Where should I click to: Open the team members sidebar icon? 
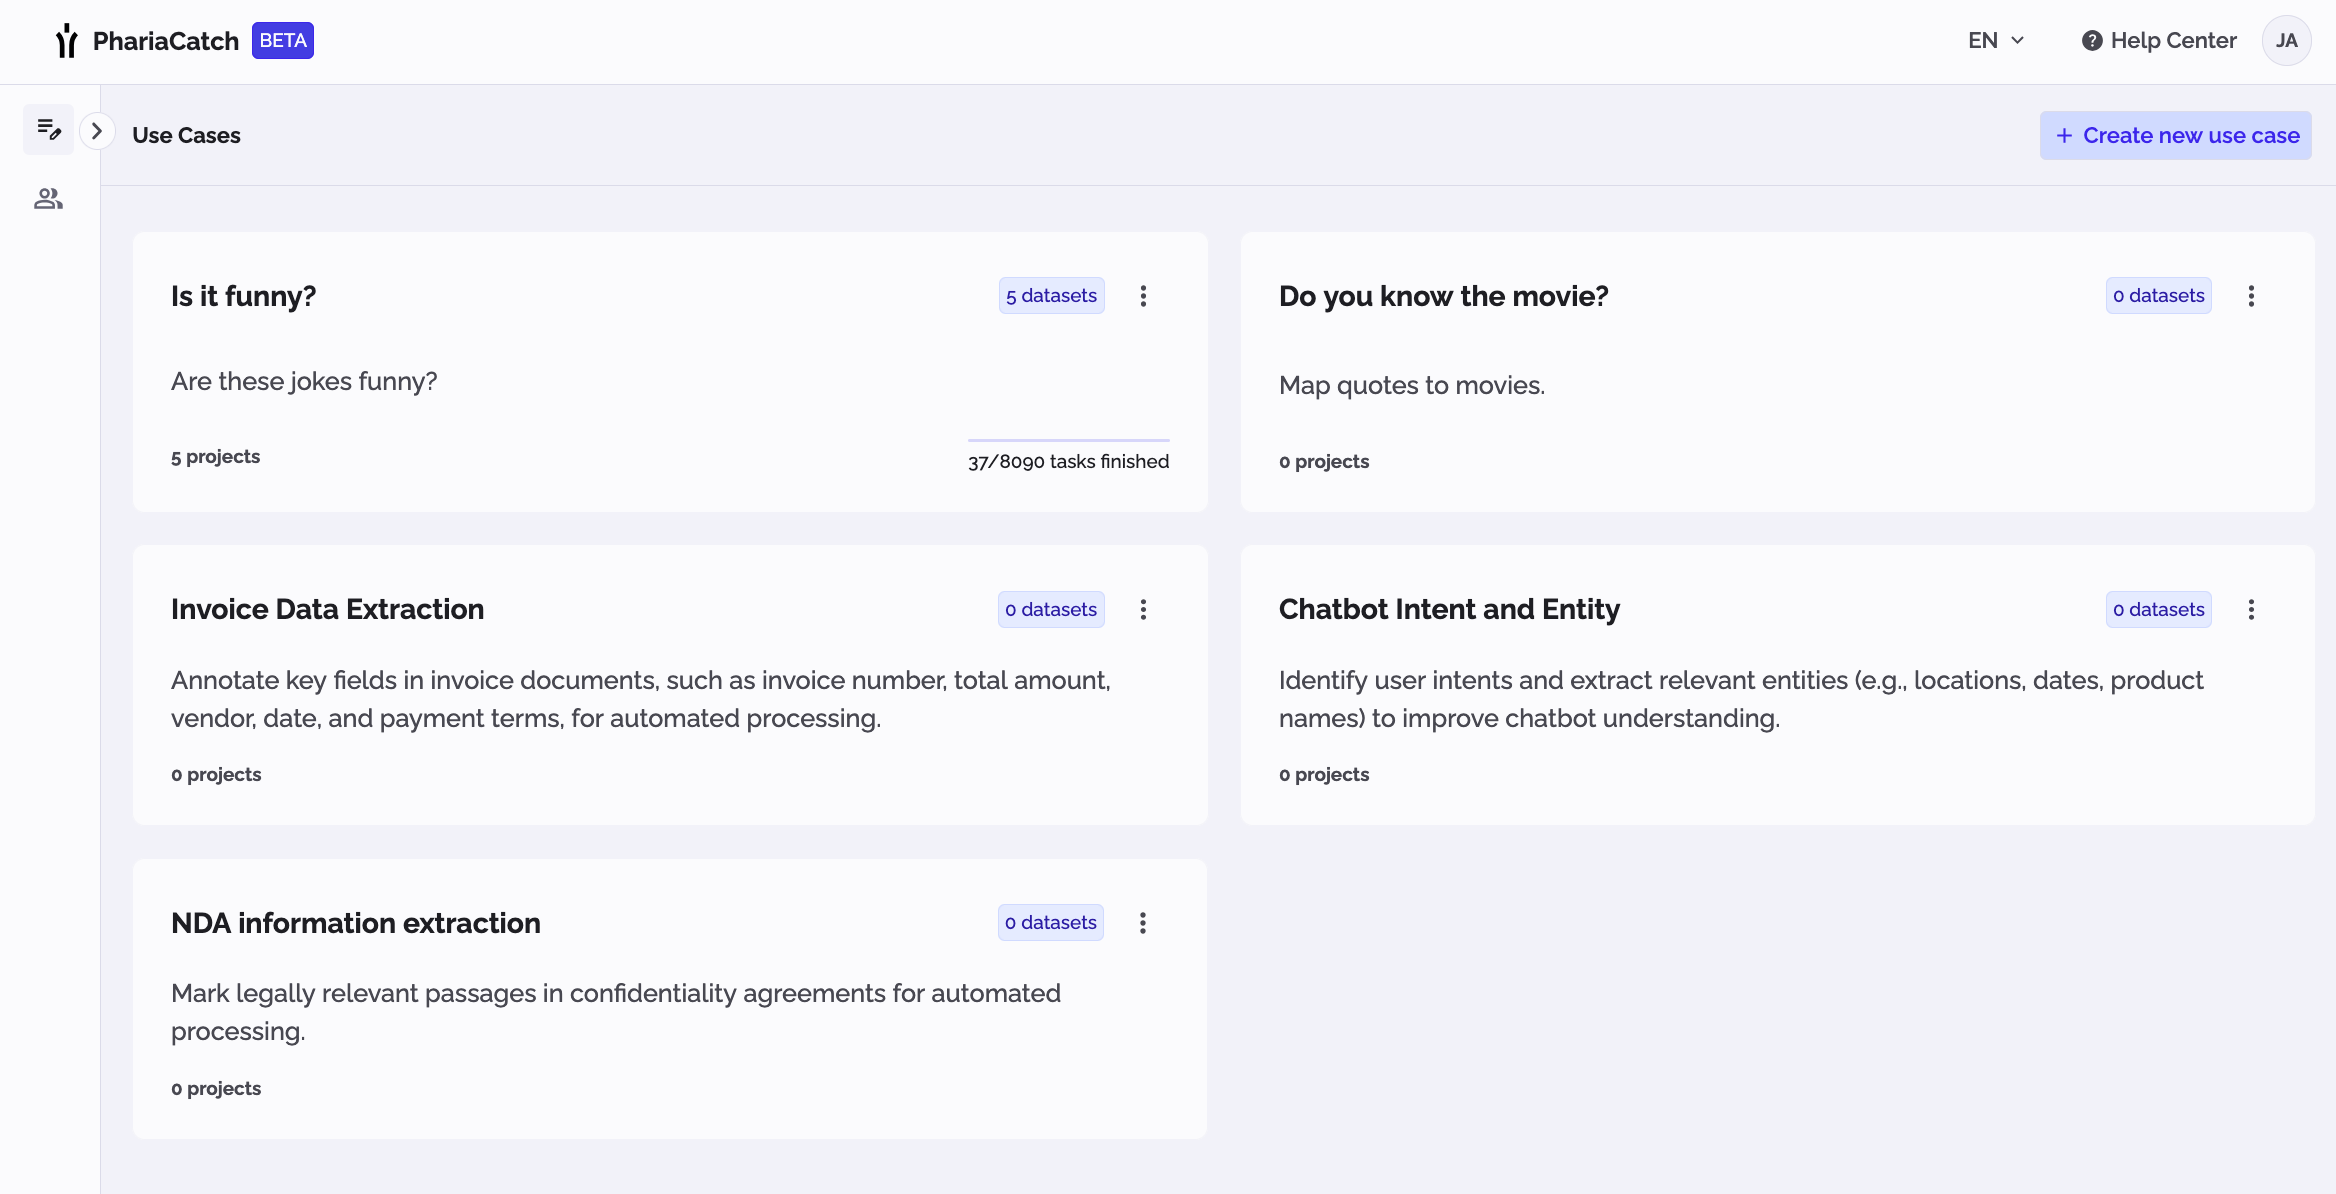(48, 198)
